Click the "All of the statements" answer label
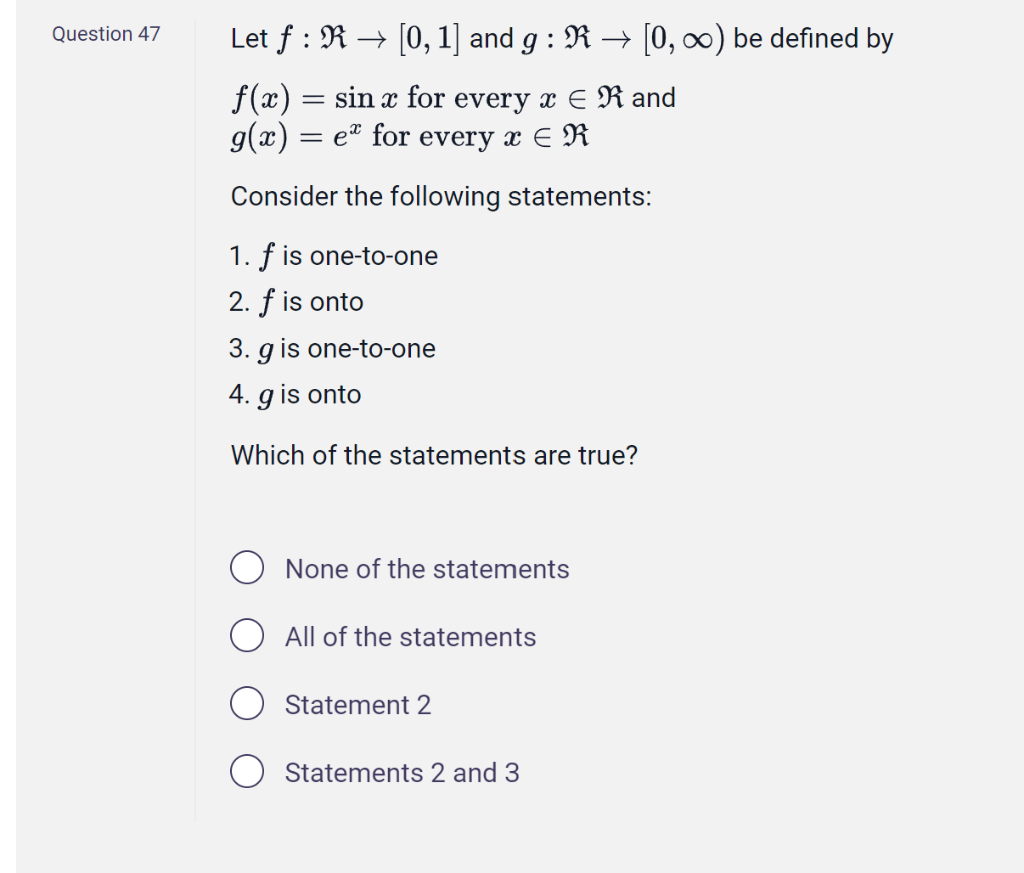Viewport: 1024px width, 873px height. [x=410, y=637]
